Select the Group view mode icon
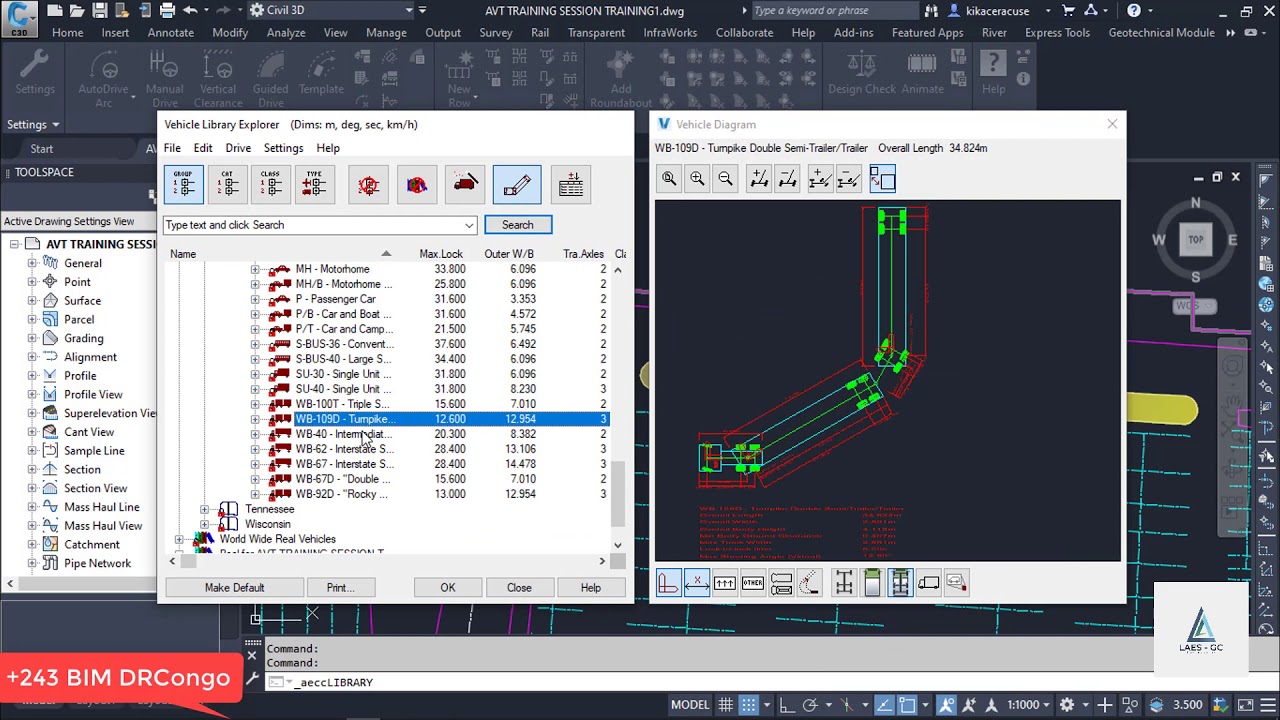 [x=184, y=184]
